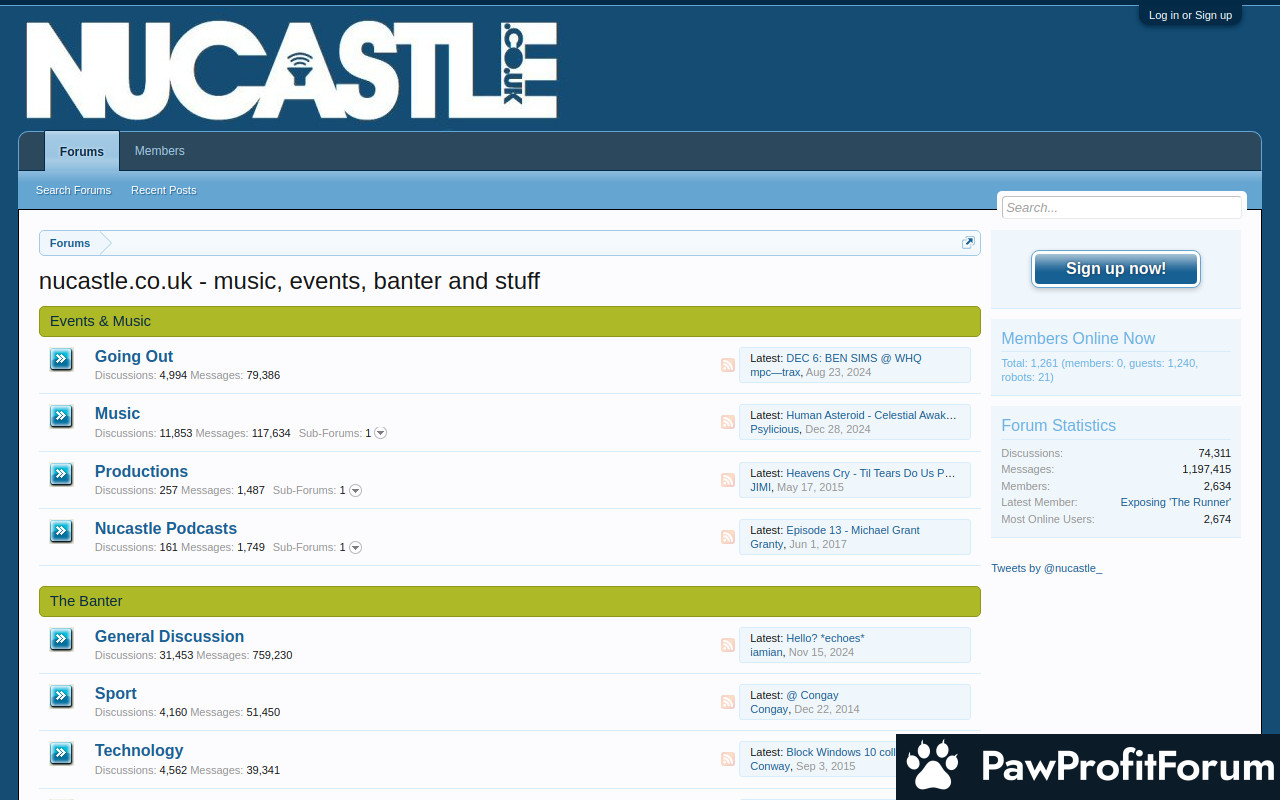Click RSS icon next to General Discussion
This screenshot has width=1280, height=800.
(x=728, y=645)
